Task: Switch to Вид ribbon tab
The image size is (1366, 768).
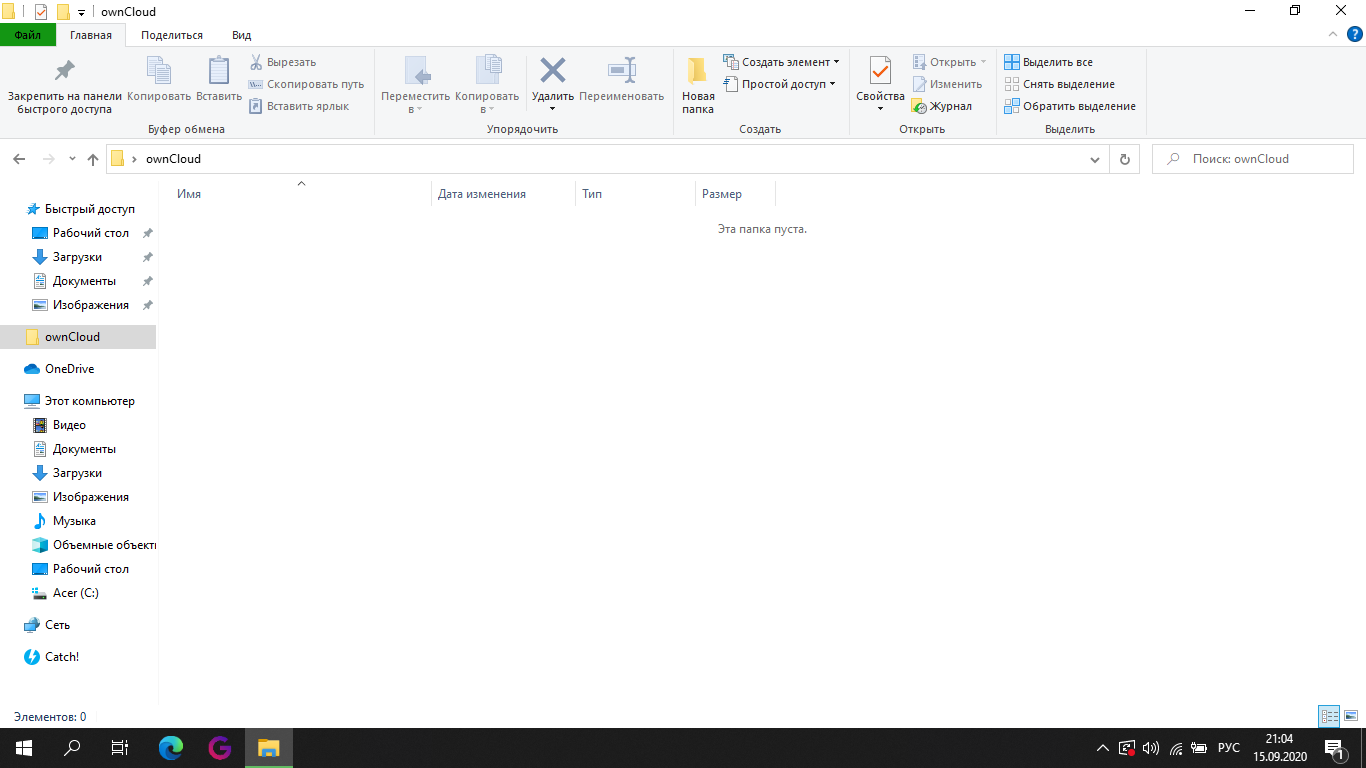Action: (x=242, y=35)
